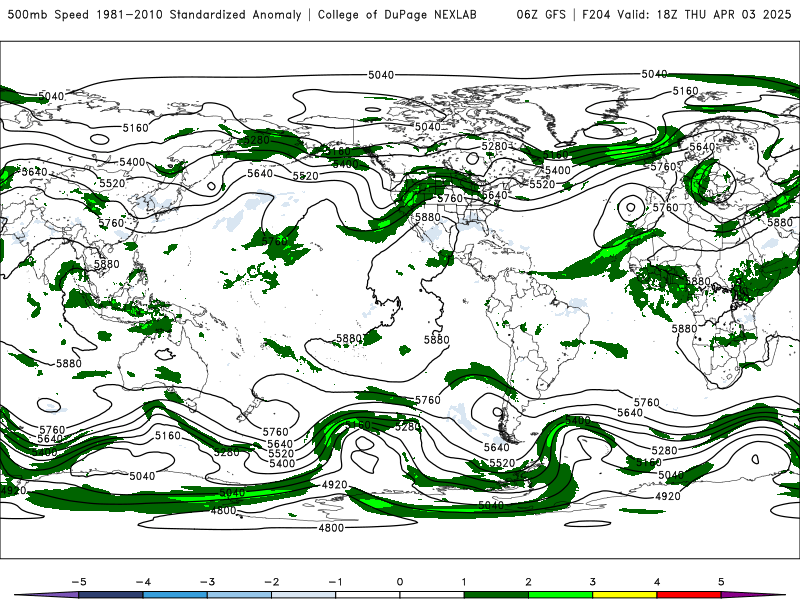Click the '1' colorbar tick label
This screenshot has width=800, height=600.
click(464, 582)
